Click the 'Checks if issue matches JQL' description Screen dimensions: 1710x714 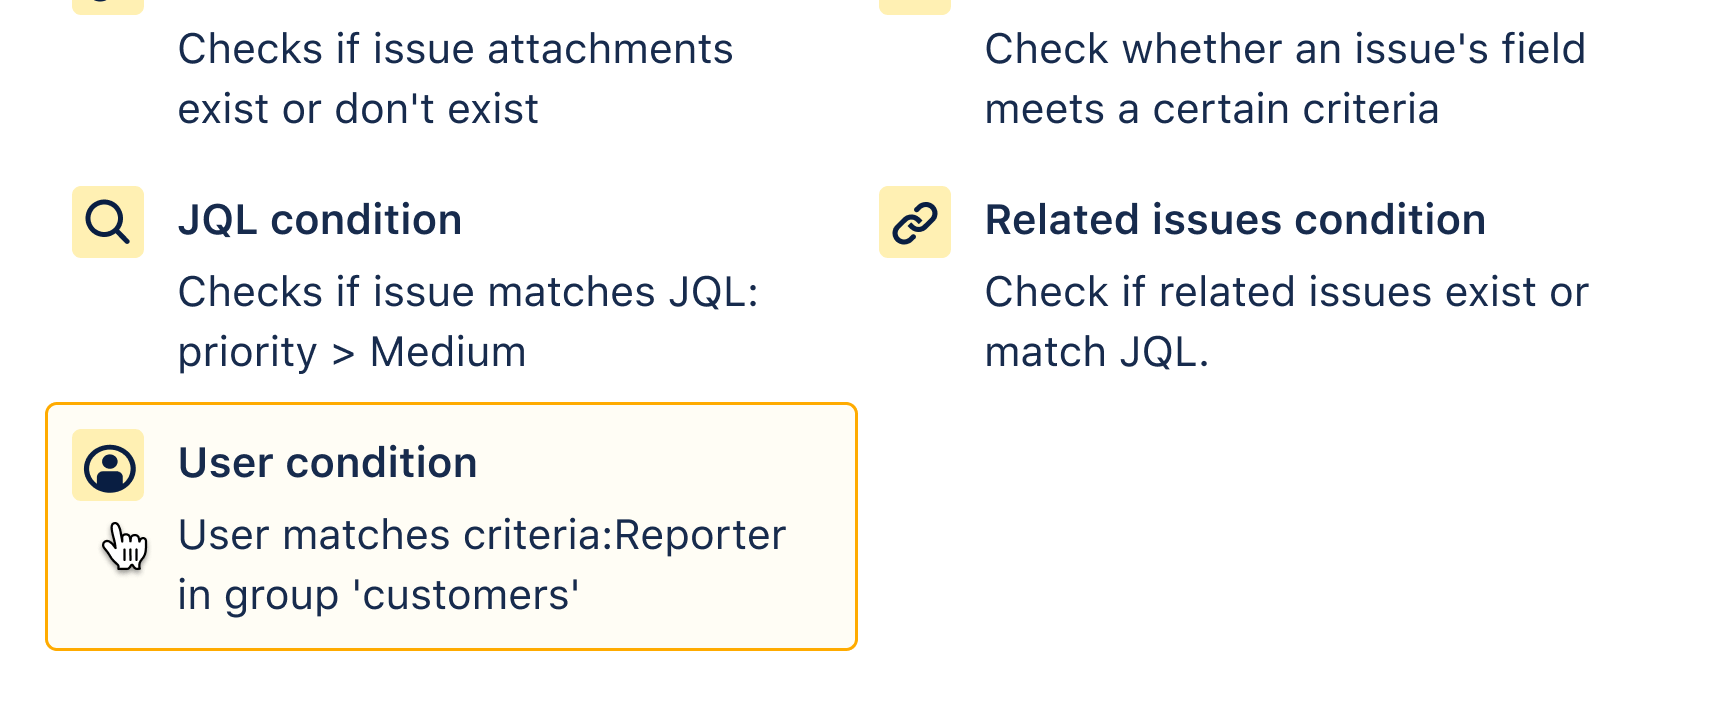[468, 291]
